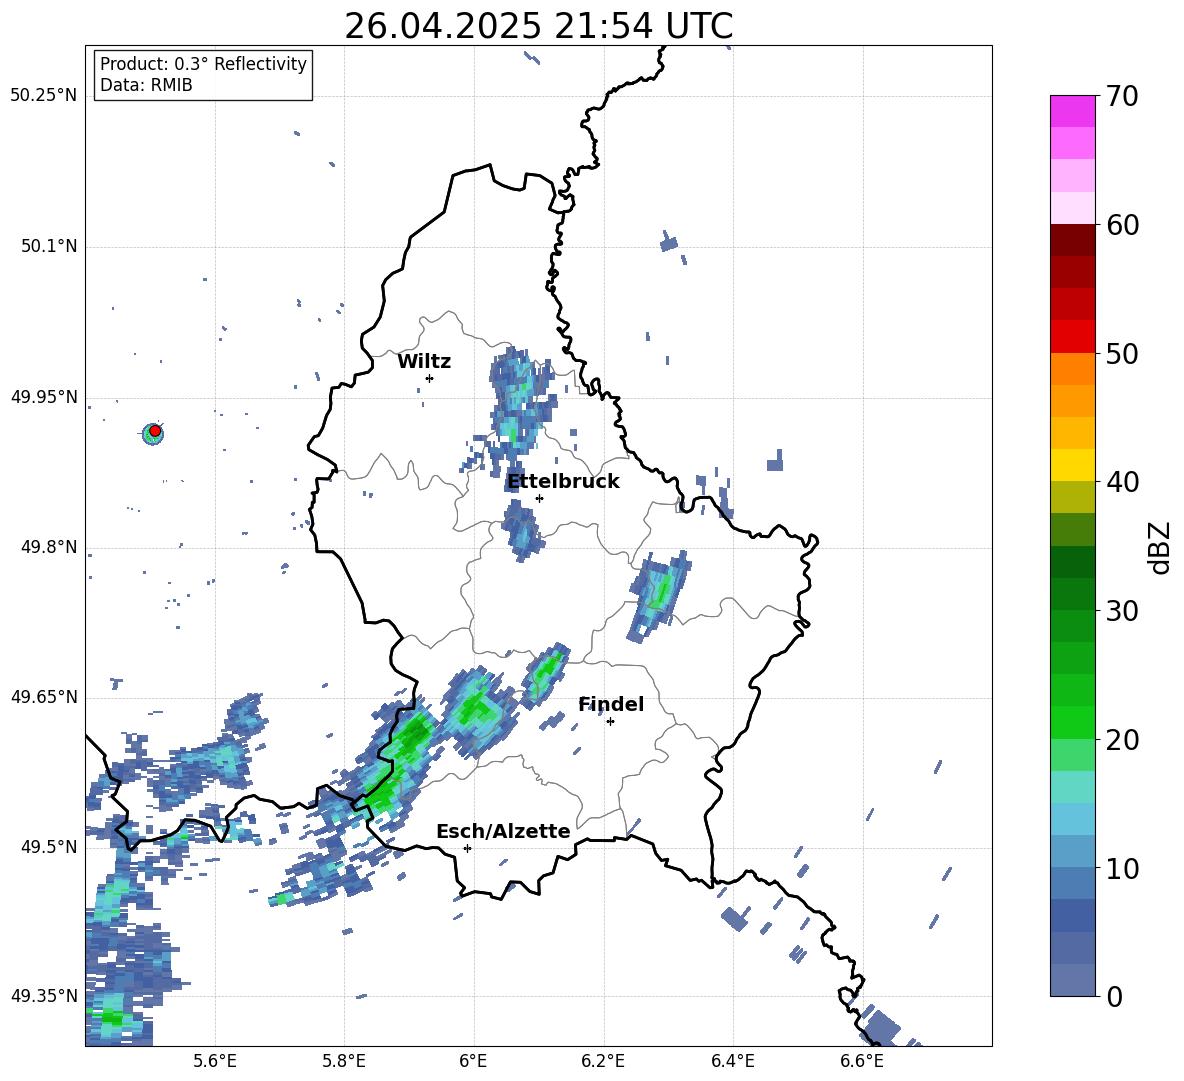The width and height of the screenshot is (1184, 1081).
Task: Click the dark red colorbar segment below 60
Action: coord(1072,240)
